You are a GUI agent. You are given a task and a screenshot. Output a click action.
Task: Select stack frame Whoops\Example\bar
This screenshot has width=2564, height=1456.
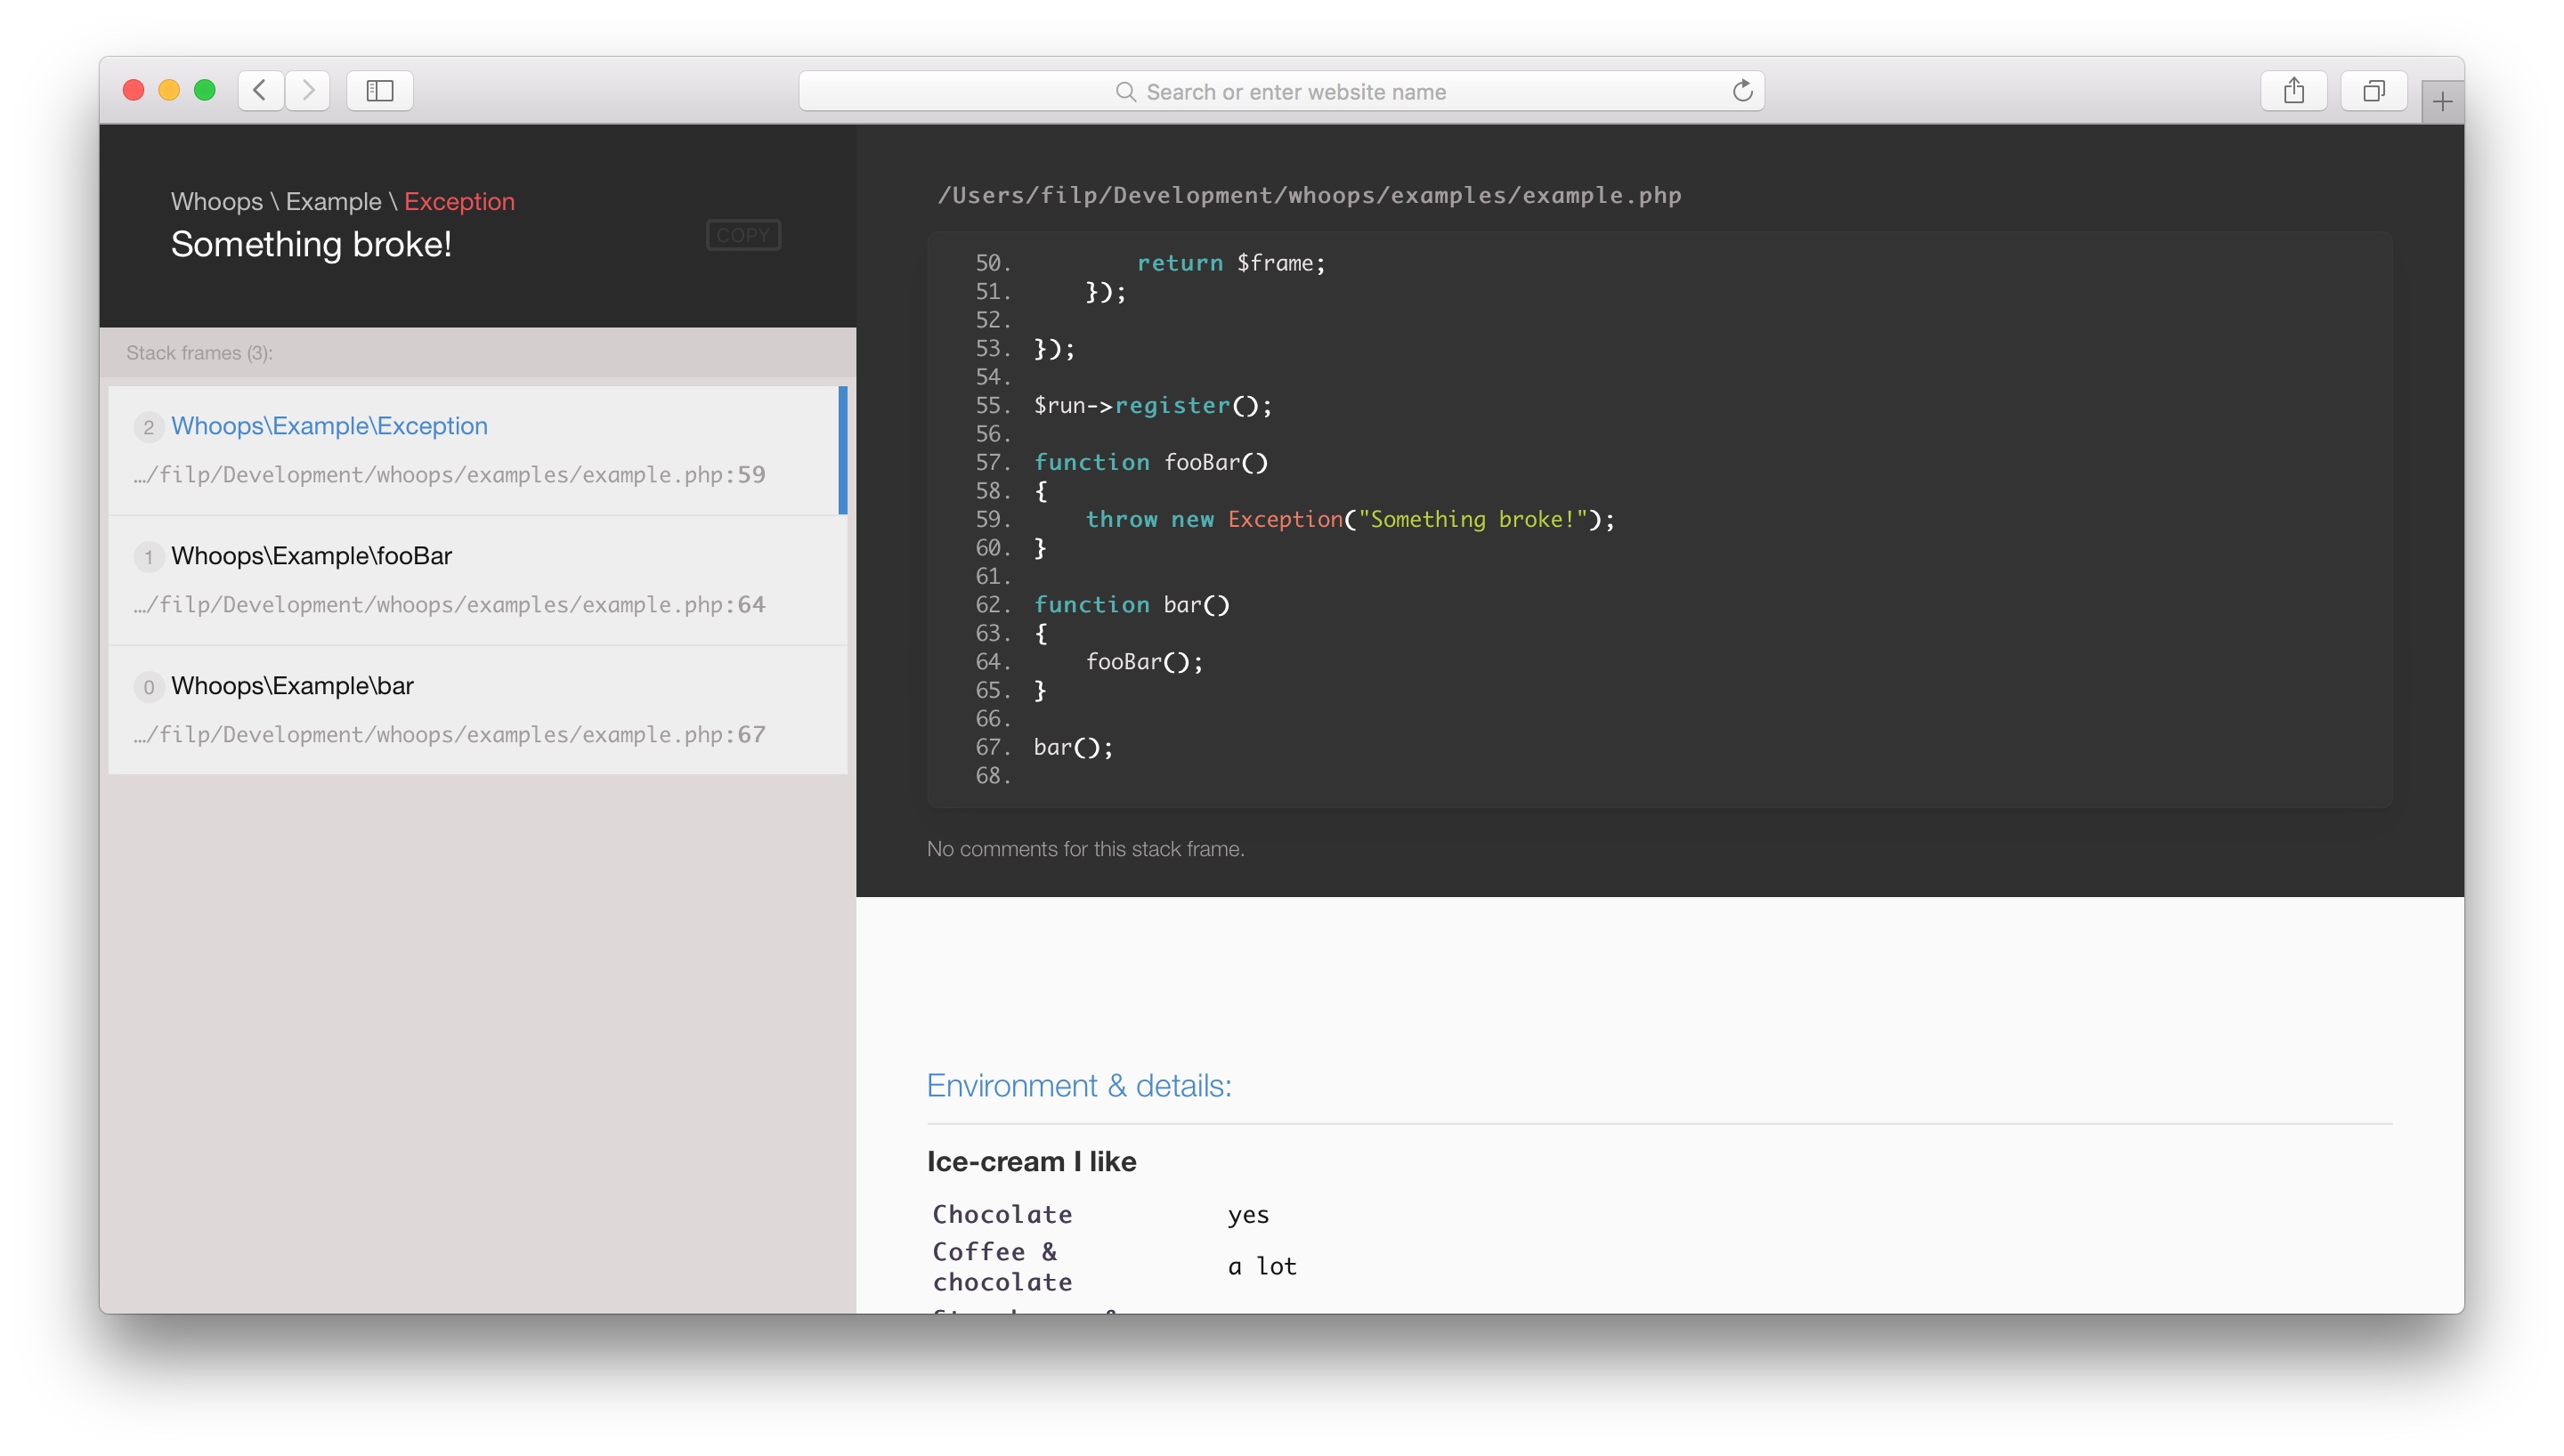pos(478,710)
